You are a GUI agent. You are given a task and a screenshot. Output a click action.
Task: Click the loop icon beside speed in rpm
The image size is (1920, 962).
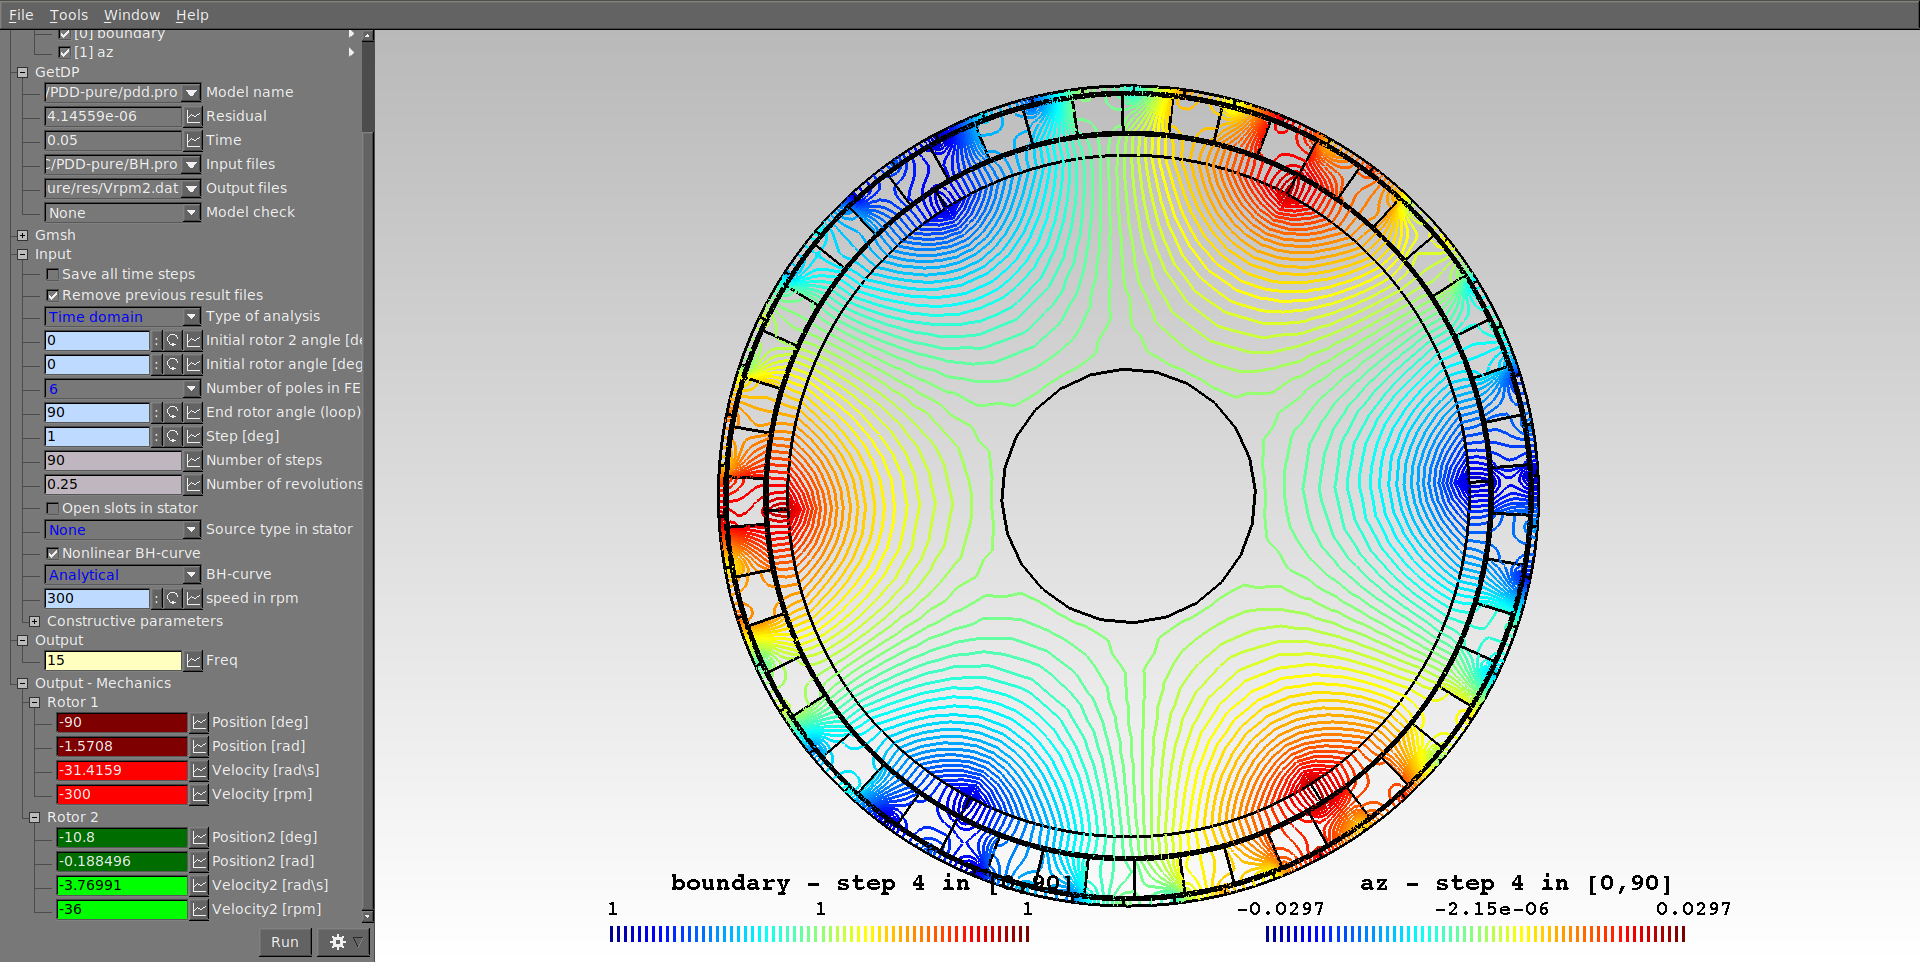click(174, 598)
